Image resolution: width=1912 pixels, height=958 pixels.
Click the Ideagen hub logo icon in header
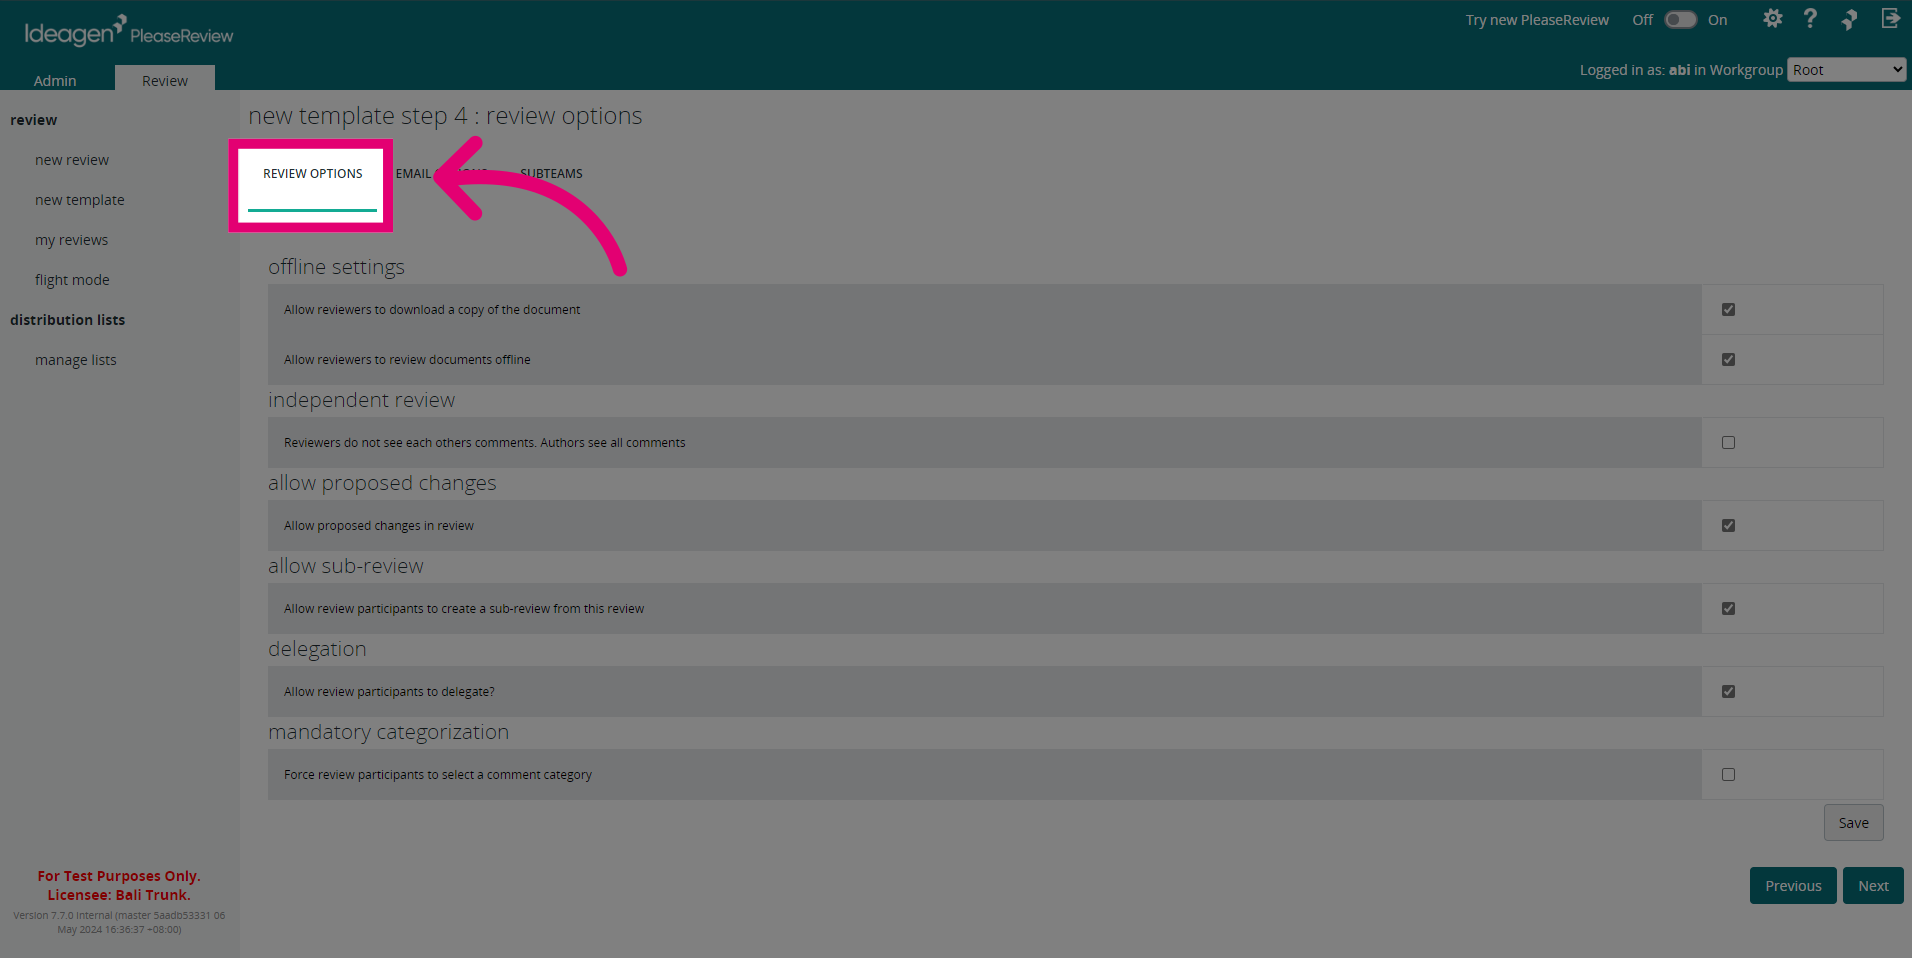click(1849, 19)
